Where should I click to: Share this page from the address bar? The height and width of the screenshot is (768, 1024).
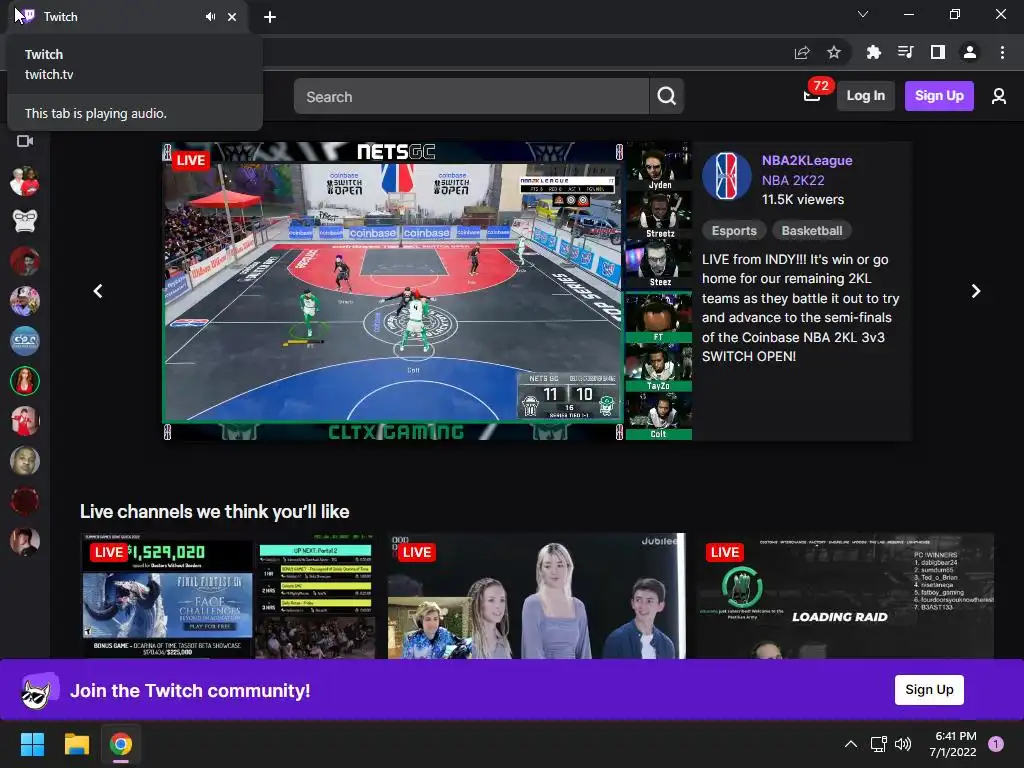pyautogui.click(x=802, y=52)
